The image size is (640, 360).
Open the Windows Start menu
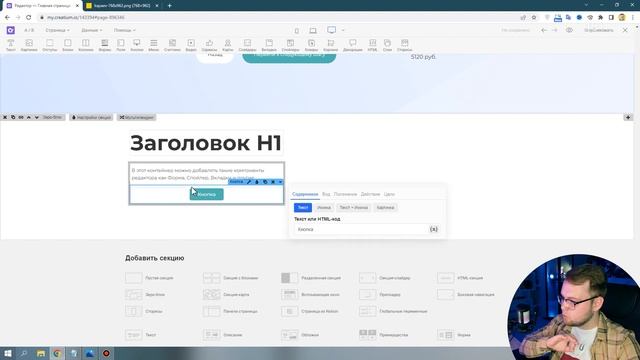7,353
